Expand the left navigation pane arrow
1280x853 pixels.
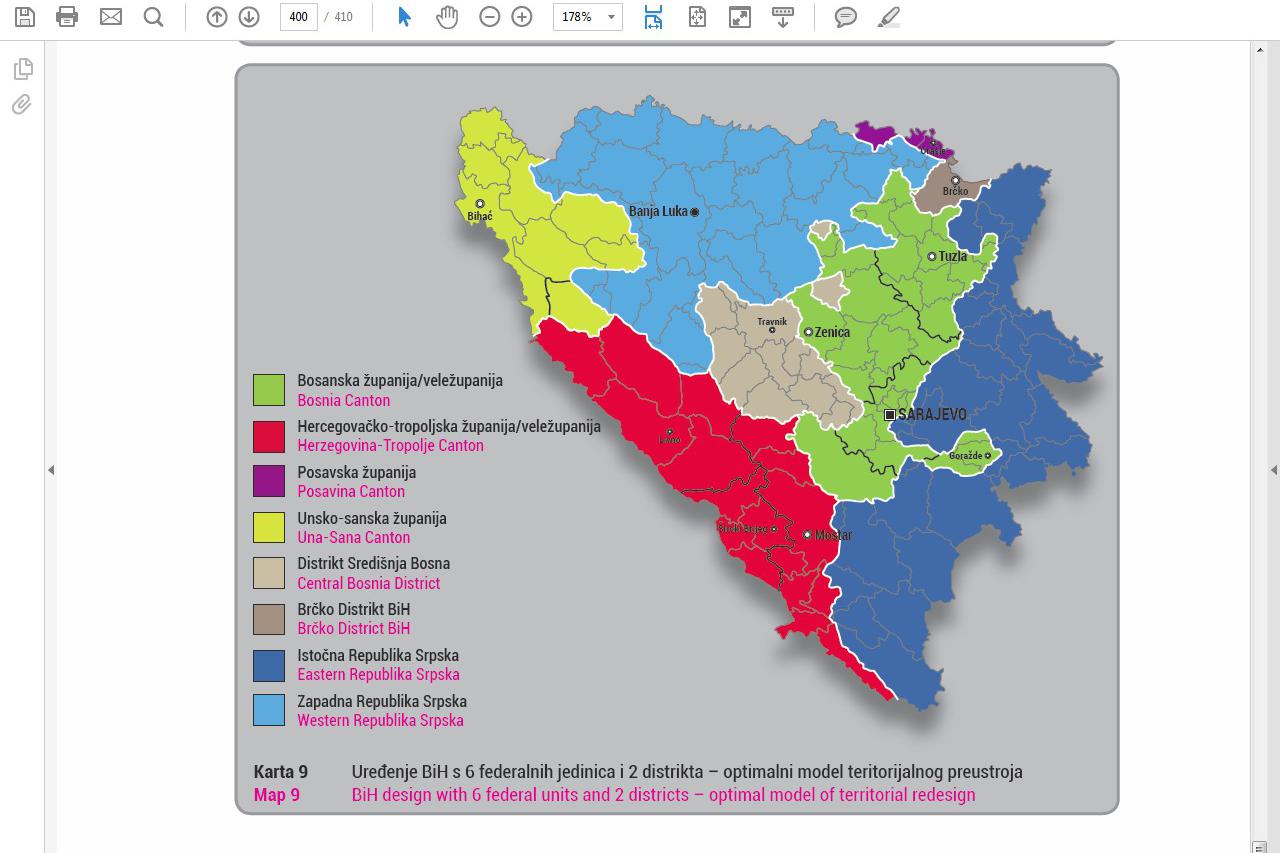51,470
